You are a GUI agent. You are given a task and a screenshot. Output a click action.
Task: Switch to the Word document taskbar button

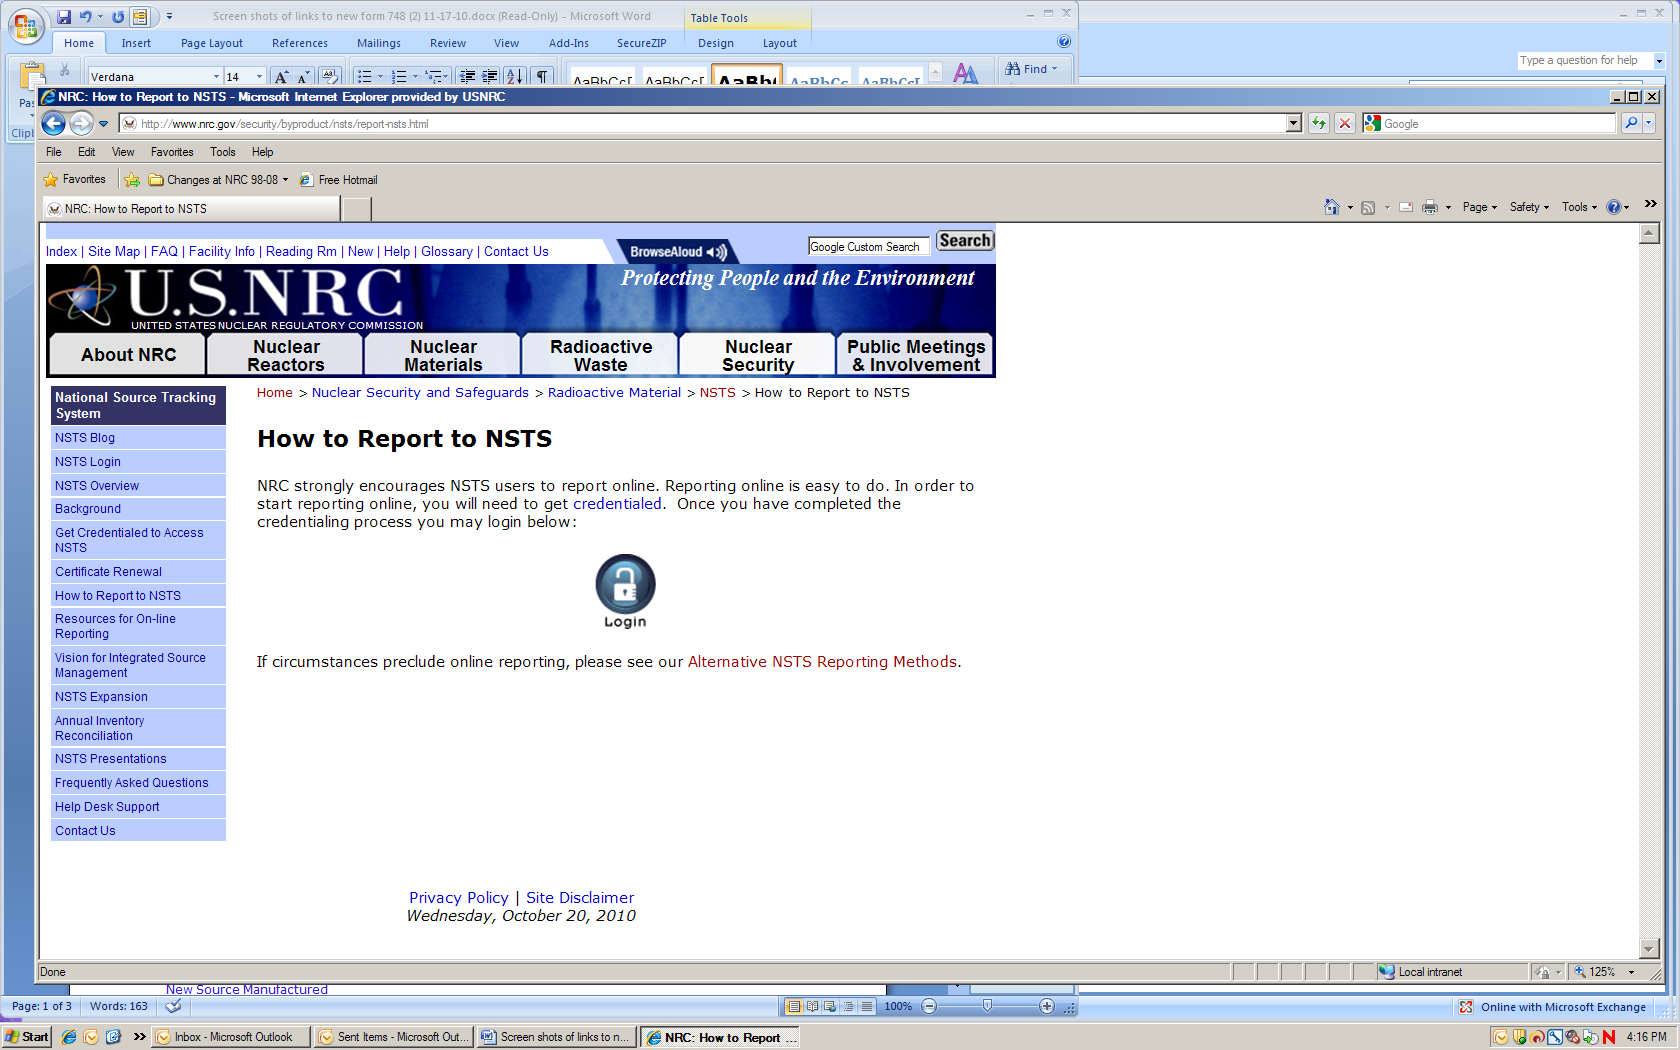pyautogui.click(x=557, y=1037)
